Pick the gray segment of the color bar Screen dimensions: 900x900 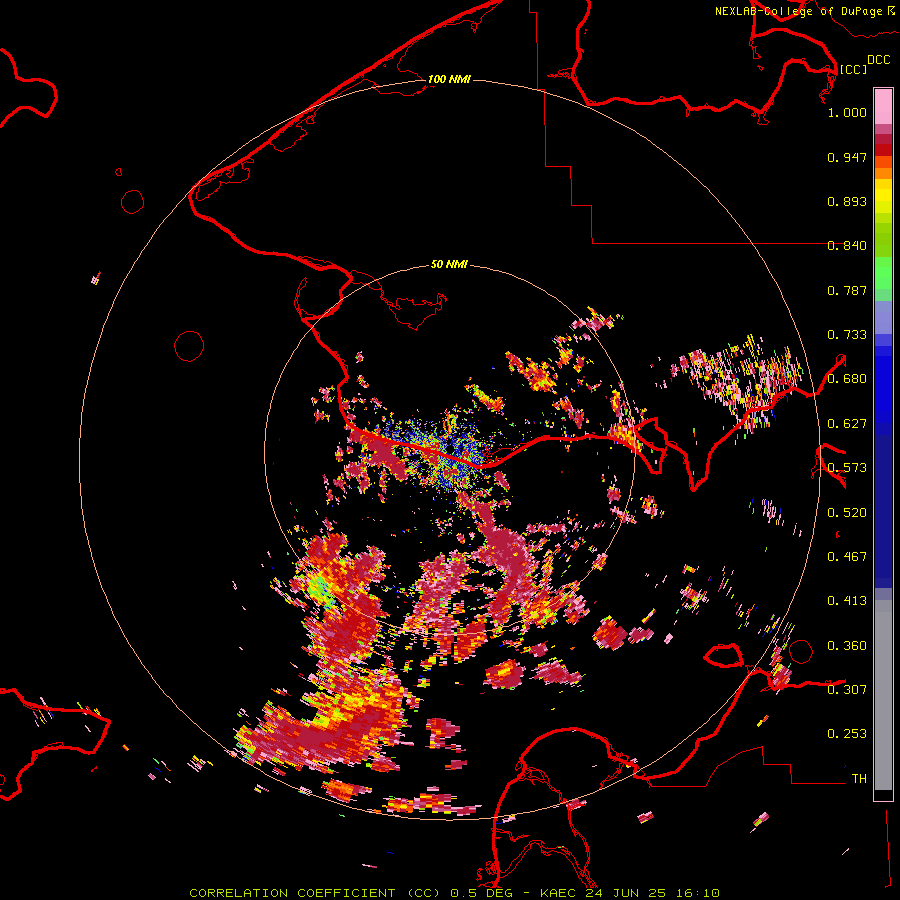pos(883,695)
